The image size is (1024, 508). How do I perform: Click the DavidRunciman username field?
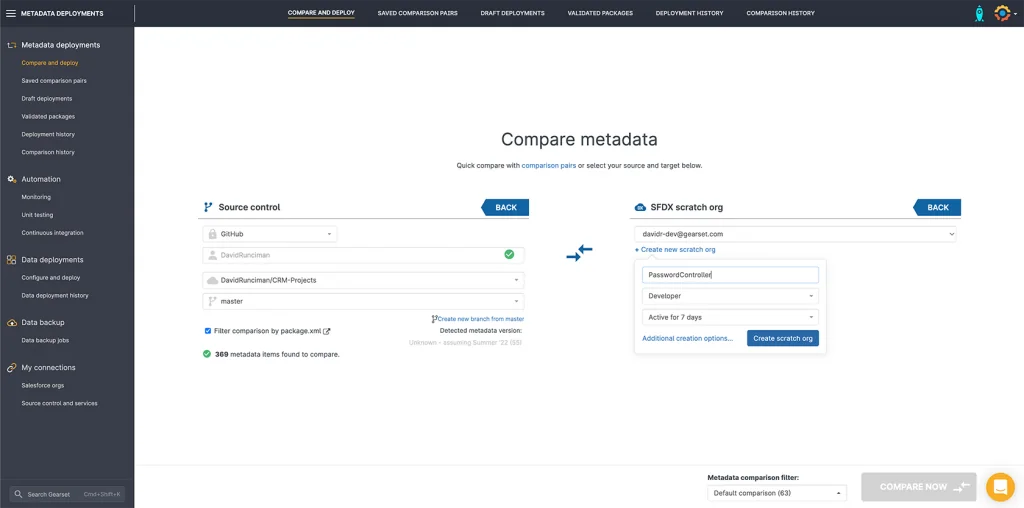tap(363, 255)
